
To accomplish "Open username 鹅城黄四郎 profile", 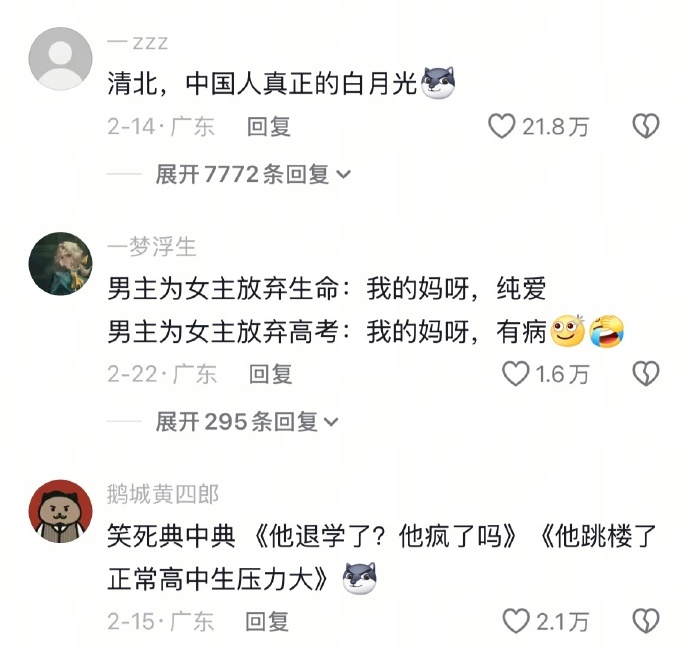I will (x=163, y=494).
